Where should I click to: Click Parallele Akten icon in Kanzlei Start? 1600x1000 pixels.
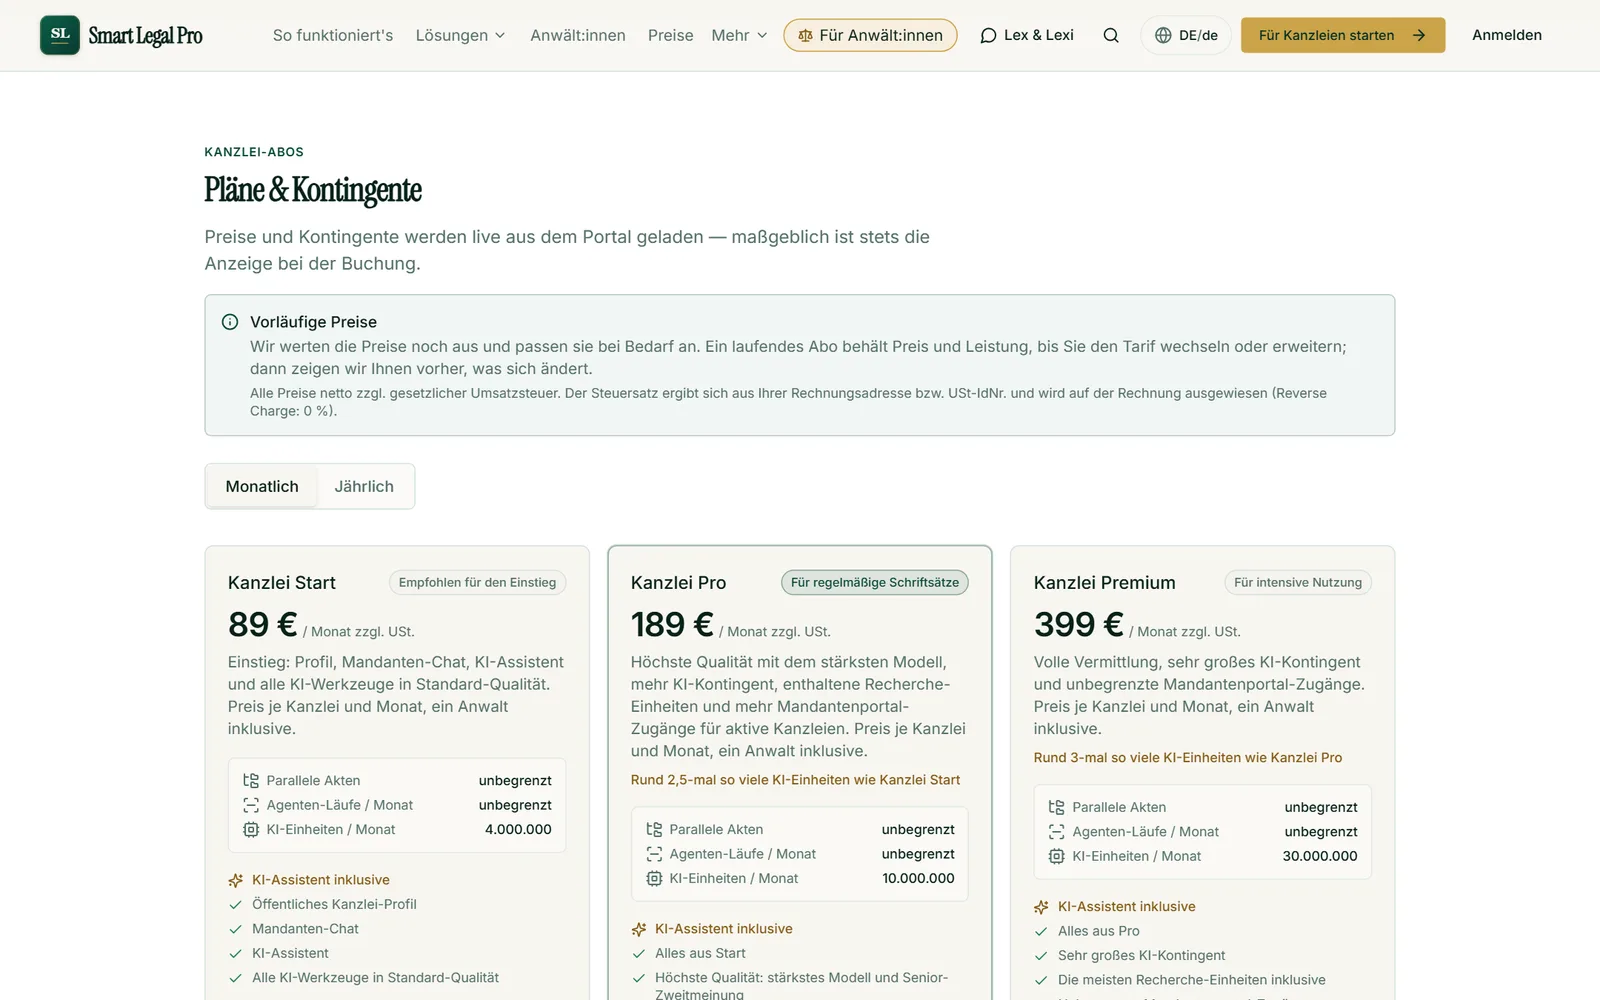pos(251,781)
